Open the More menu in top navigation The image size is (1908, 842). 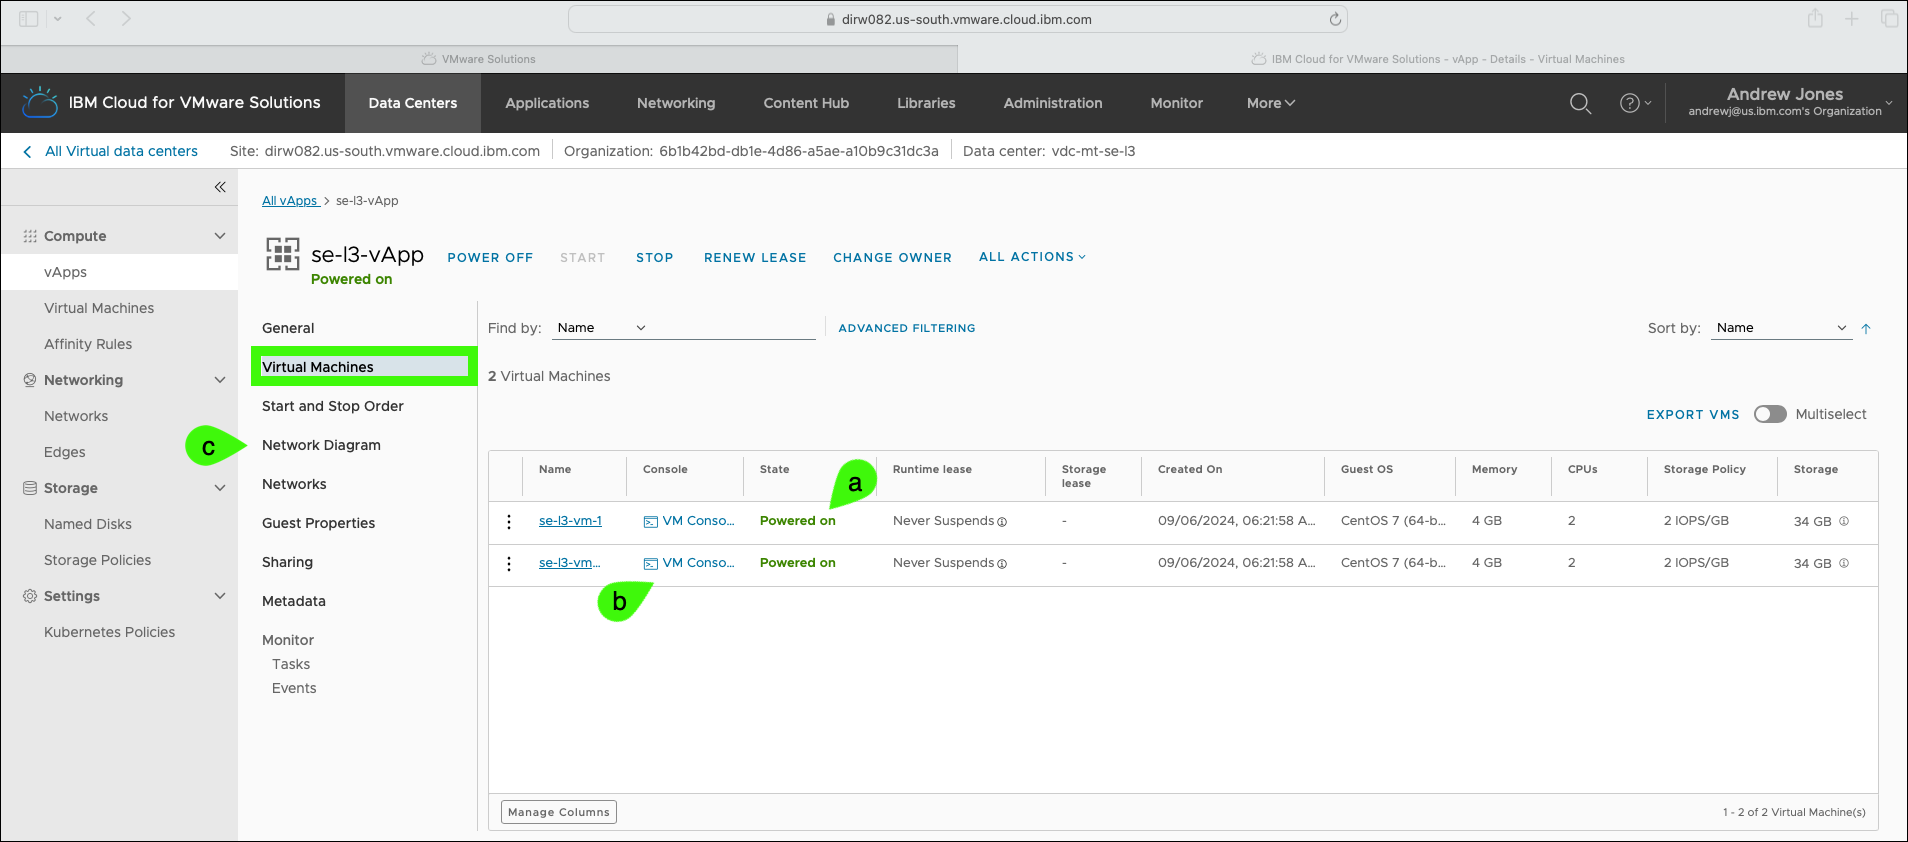click(x=1270, y=103)
